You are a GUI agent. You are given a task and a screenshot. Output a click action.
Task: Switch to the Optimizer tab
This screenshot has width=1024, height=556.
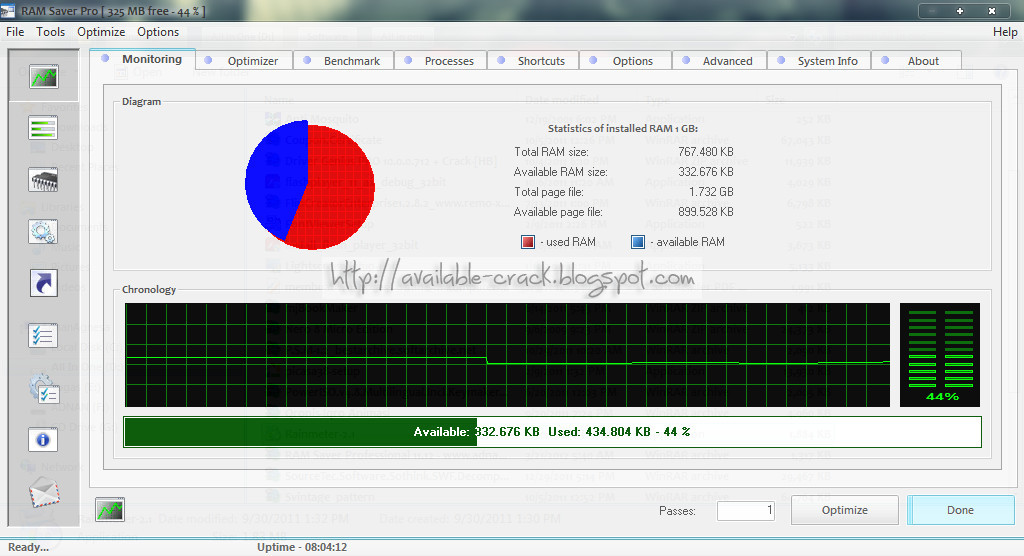244,61
